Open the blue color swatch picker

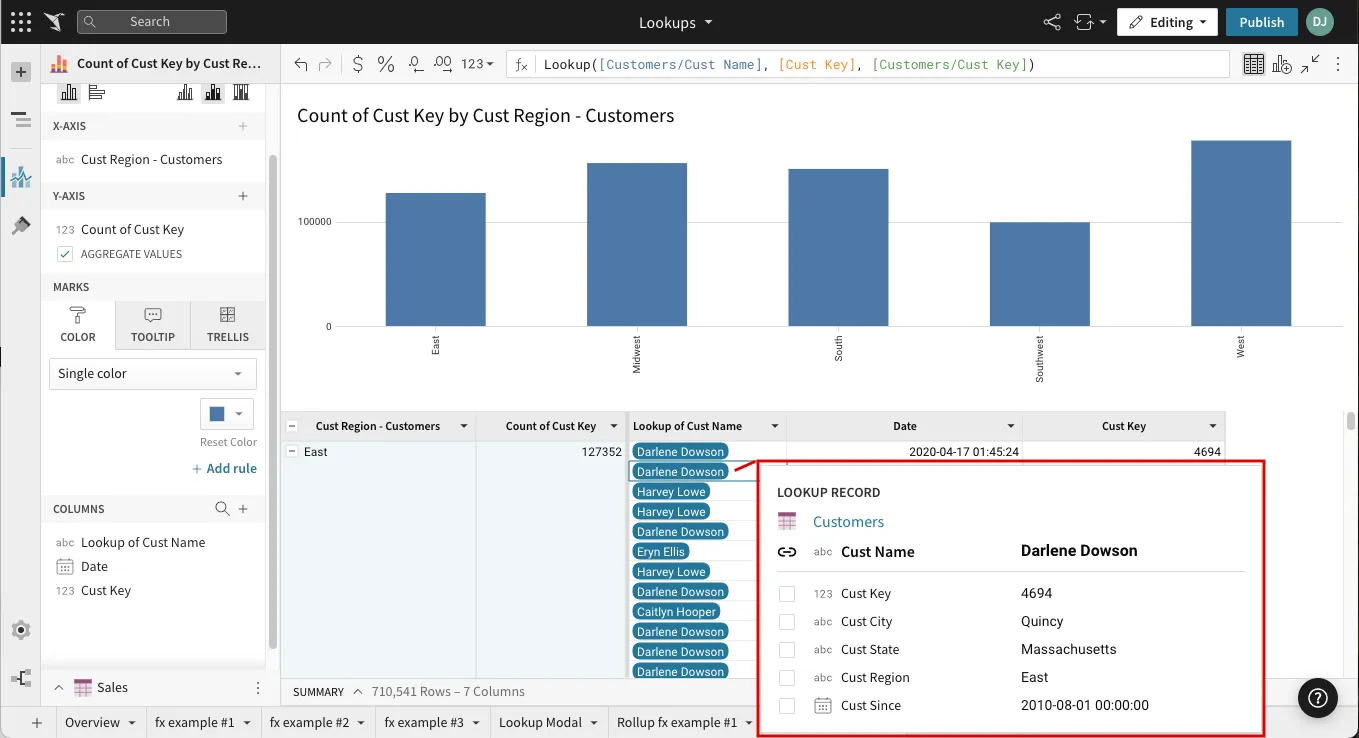click(227, 414)
